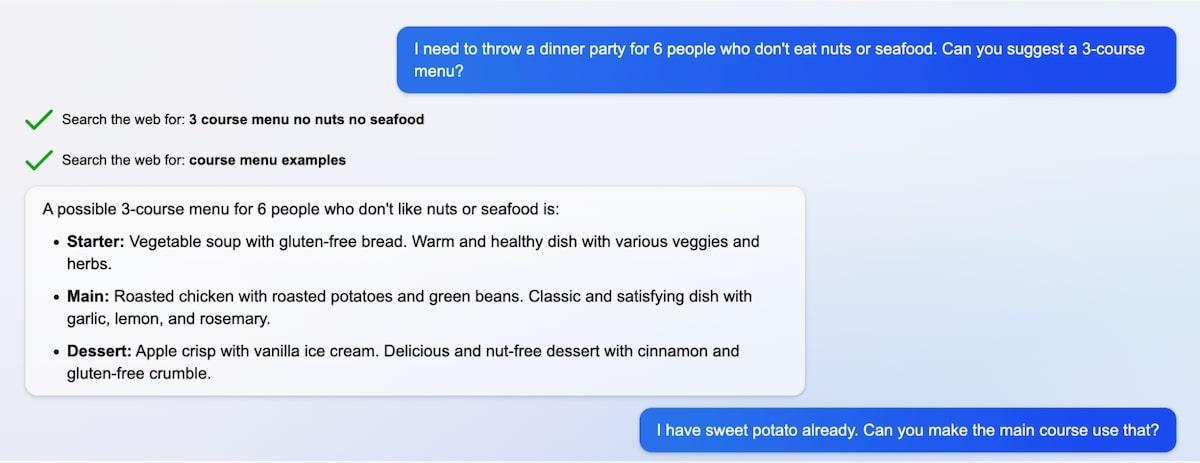Click the first 'Search the web for:' label
1200x463 pixels.
[123, 120]
